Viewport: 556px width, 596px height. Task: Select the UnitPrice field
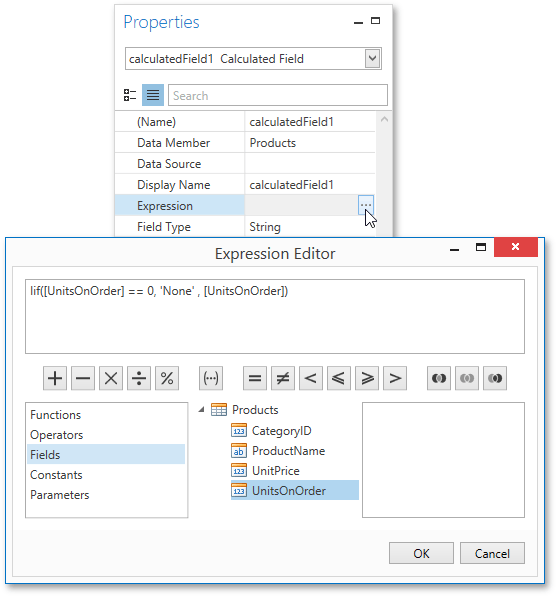[276, 471]
